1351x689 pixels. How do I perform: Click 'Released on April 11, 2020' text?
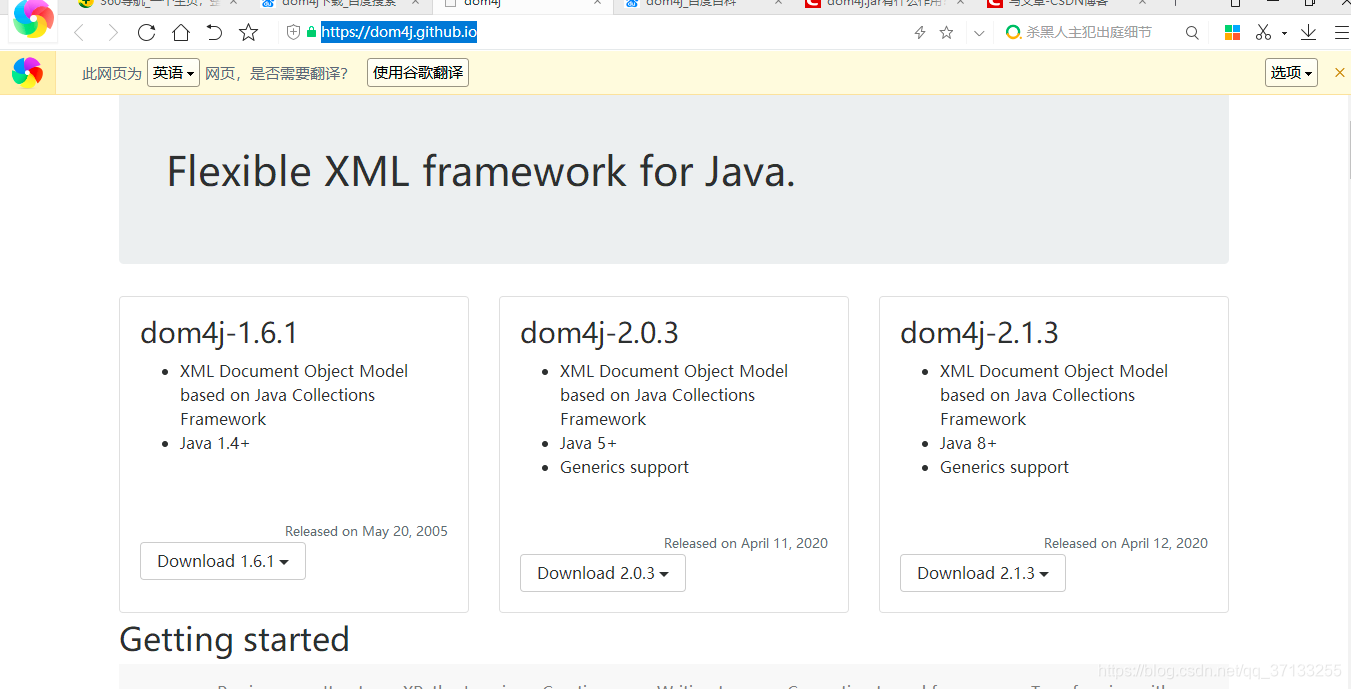click(746, 543)
